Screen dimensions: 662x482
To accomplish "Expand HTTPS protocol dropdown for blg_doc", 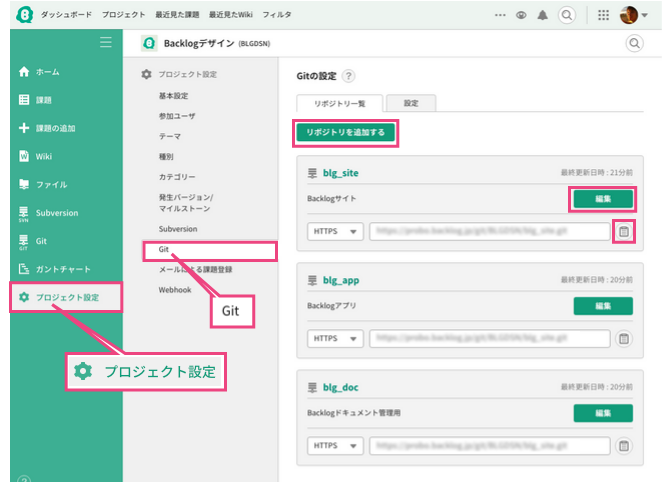I will 335,446.
